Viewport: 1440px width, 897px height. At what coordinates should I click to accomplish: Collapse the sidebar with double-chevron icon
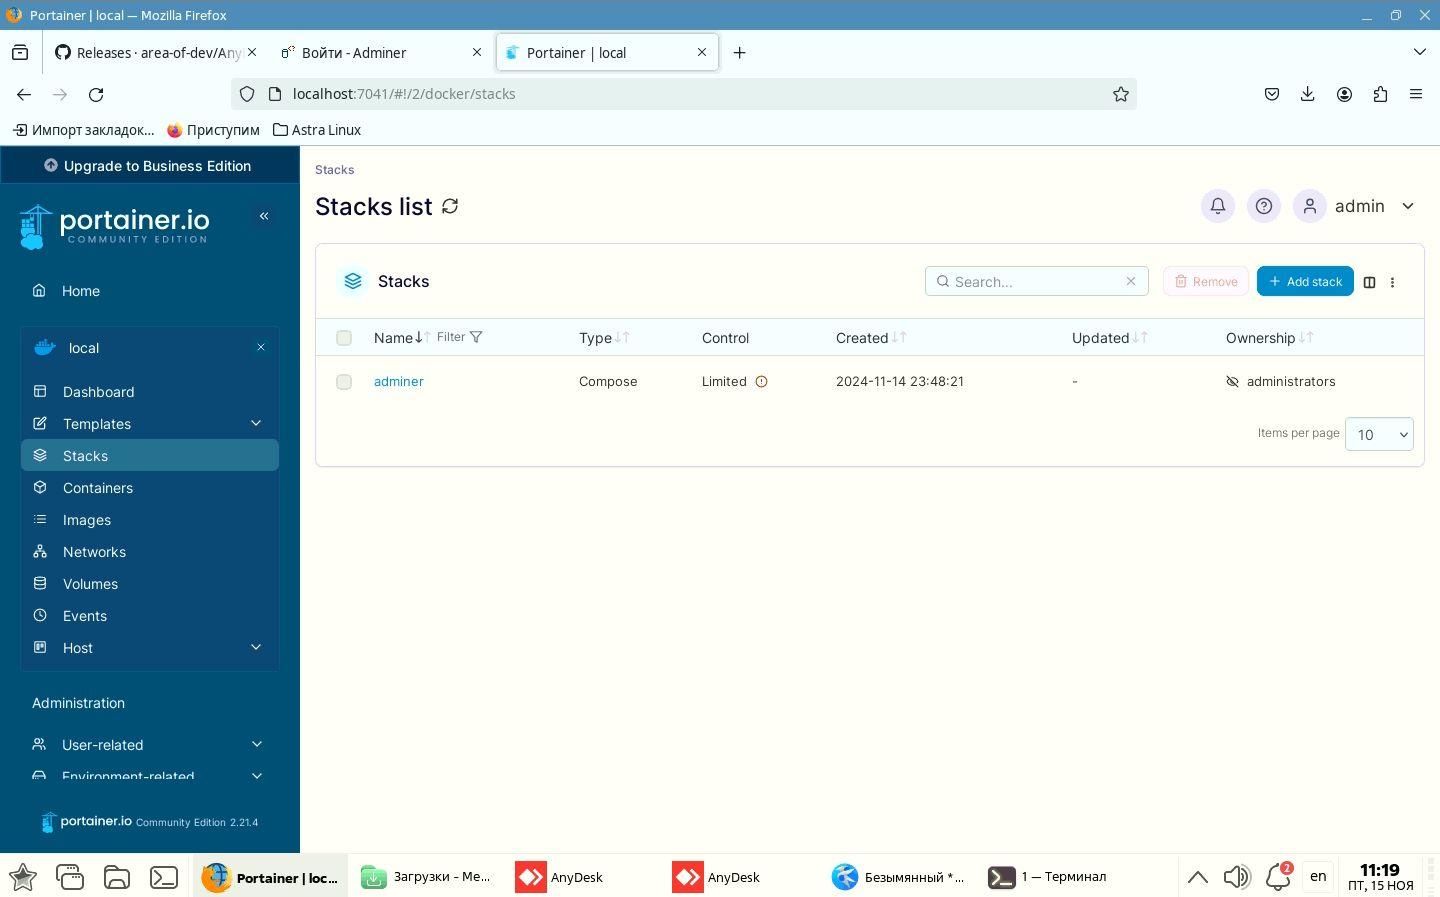(x=264, y=216)
